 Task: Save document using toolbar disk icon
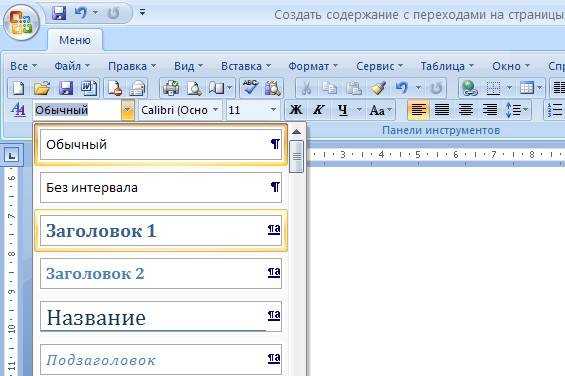pyautogui.click(x=66, y=88)
